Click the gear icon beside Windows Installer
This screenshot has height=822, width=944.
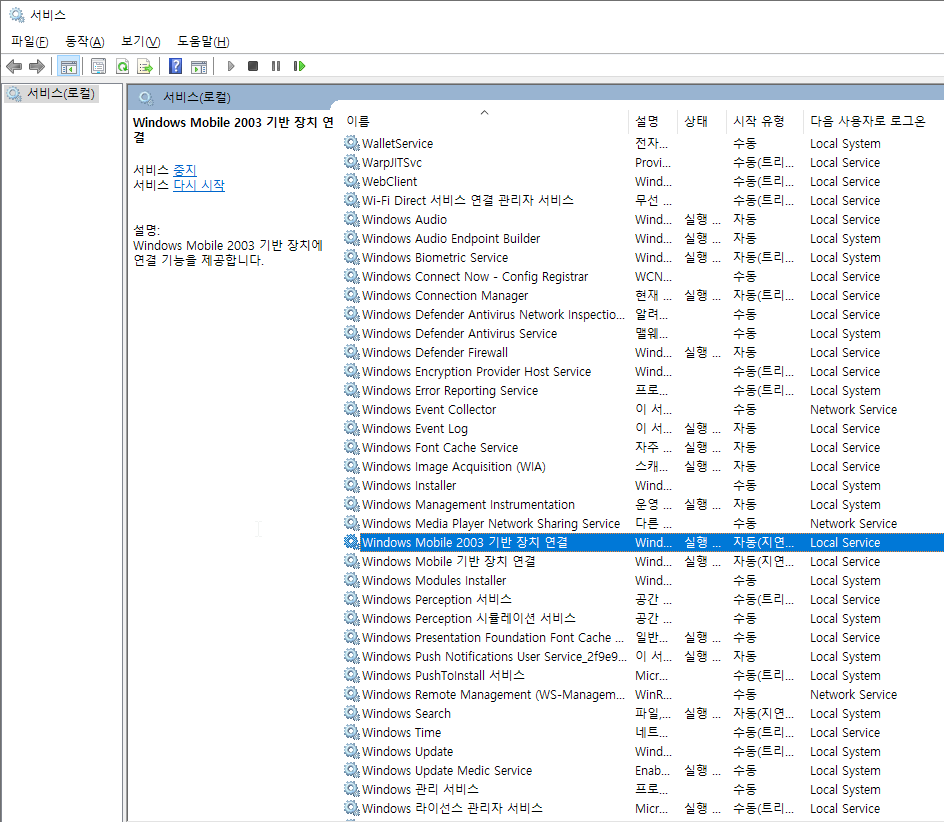coord(352,485)
